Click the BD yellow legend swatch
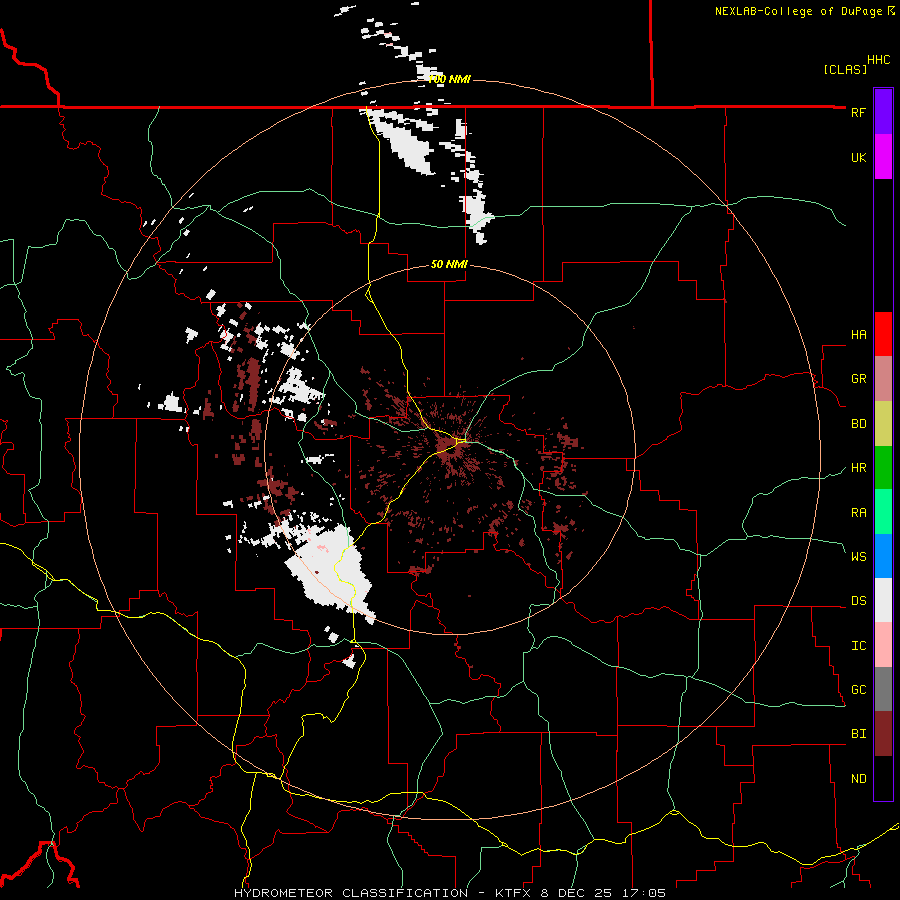900x900 pixels. [883, 424]
